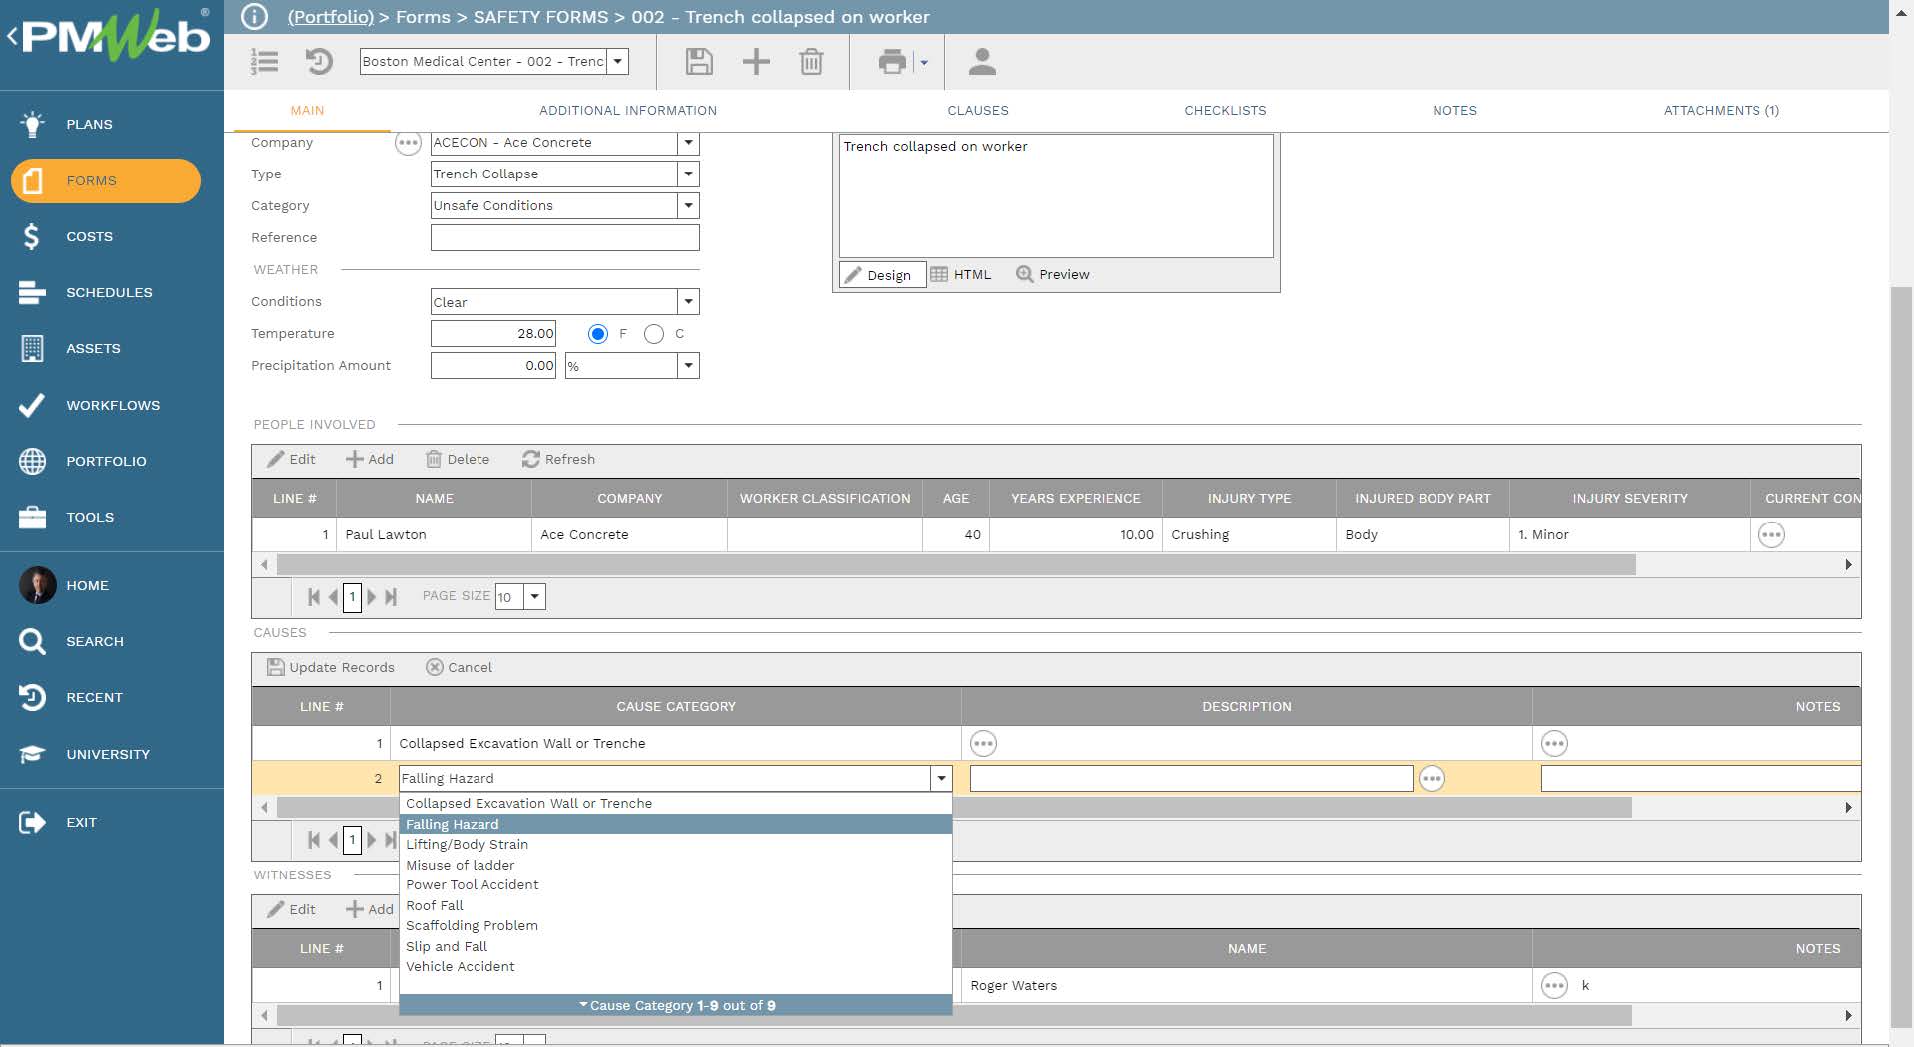The image size is (1914, 1047).
Task: Click the ellipsis button next to Company
Action: click(408, 143)
